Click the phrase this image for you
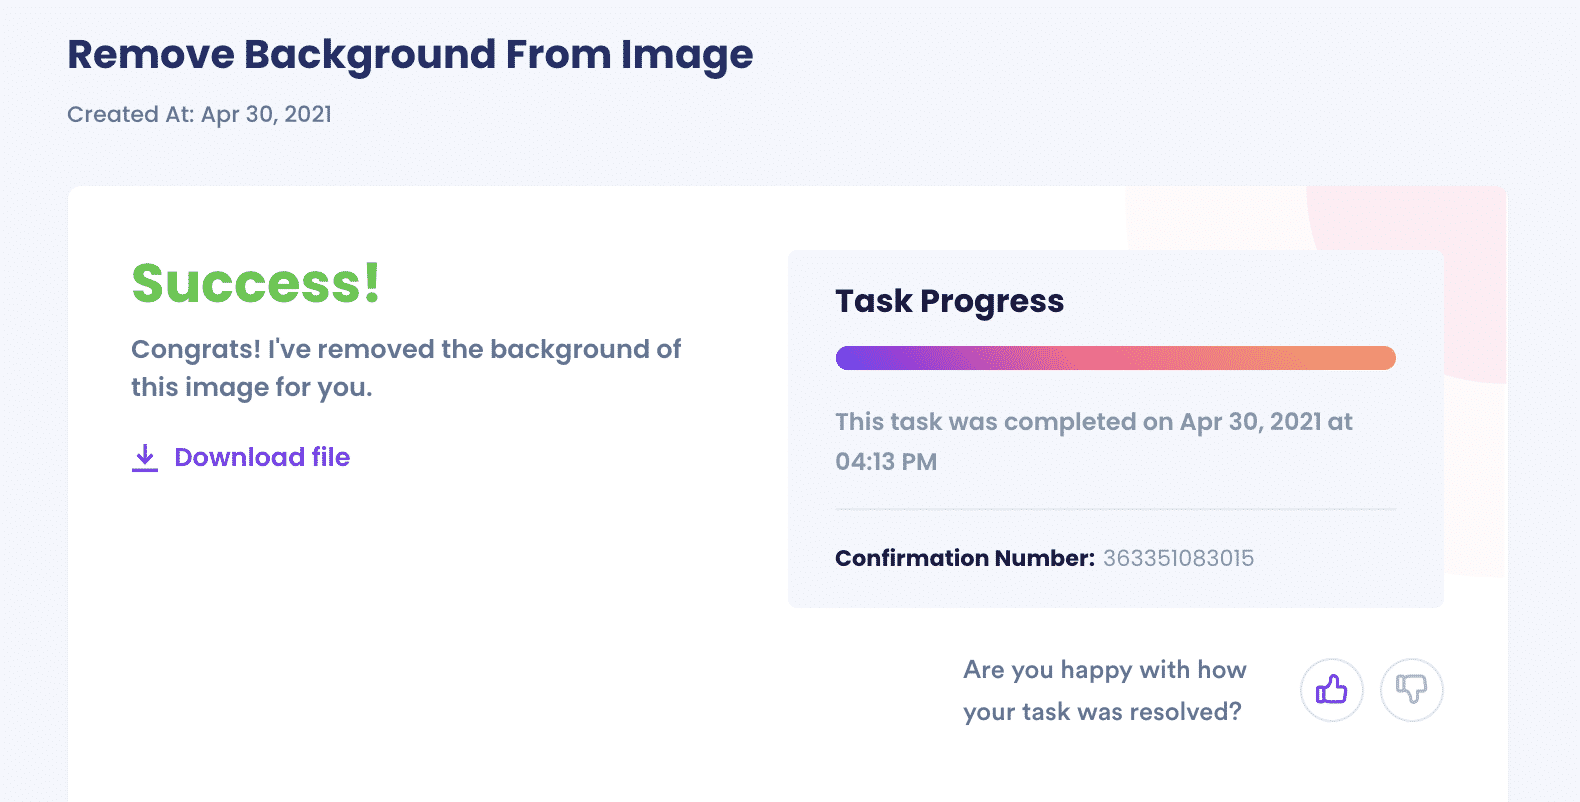1580x802 pixels. pos(251,387)
